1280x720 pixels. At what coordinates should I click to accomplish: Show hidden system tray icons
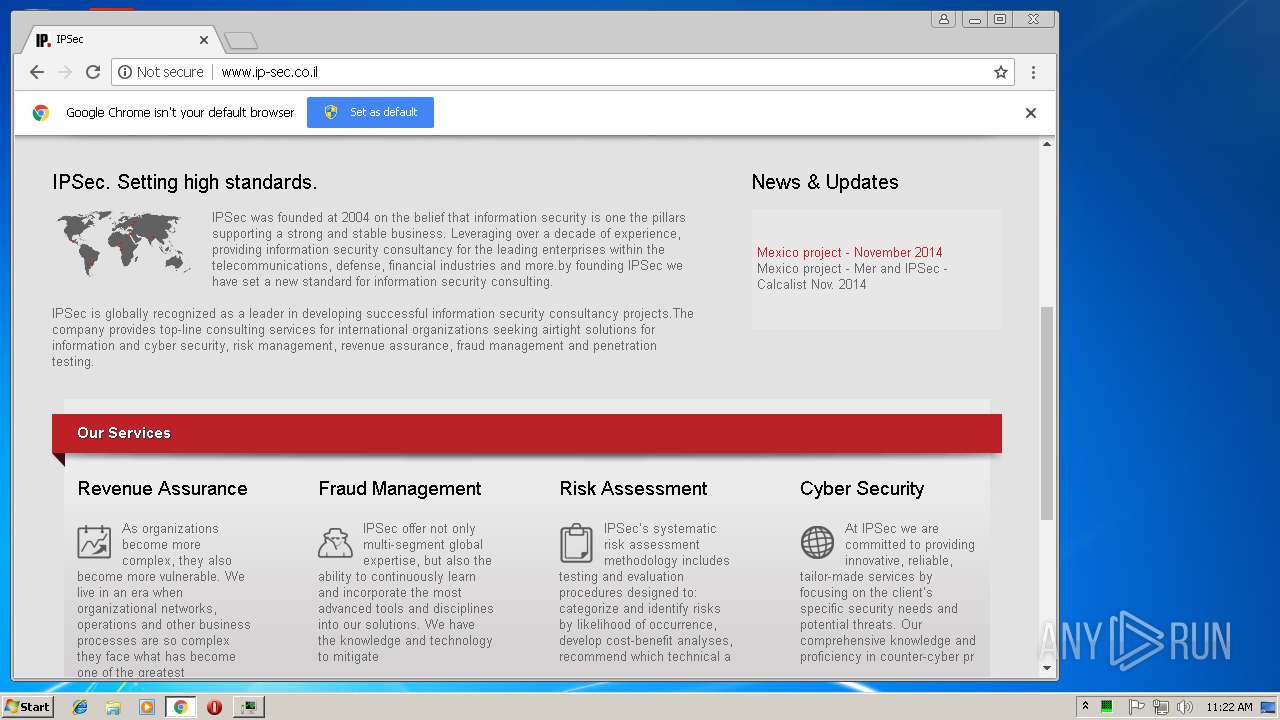[1085, 707]
